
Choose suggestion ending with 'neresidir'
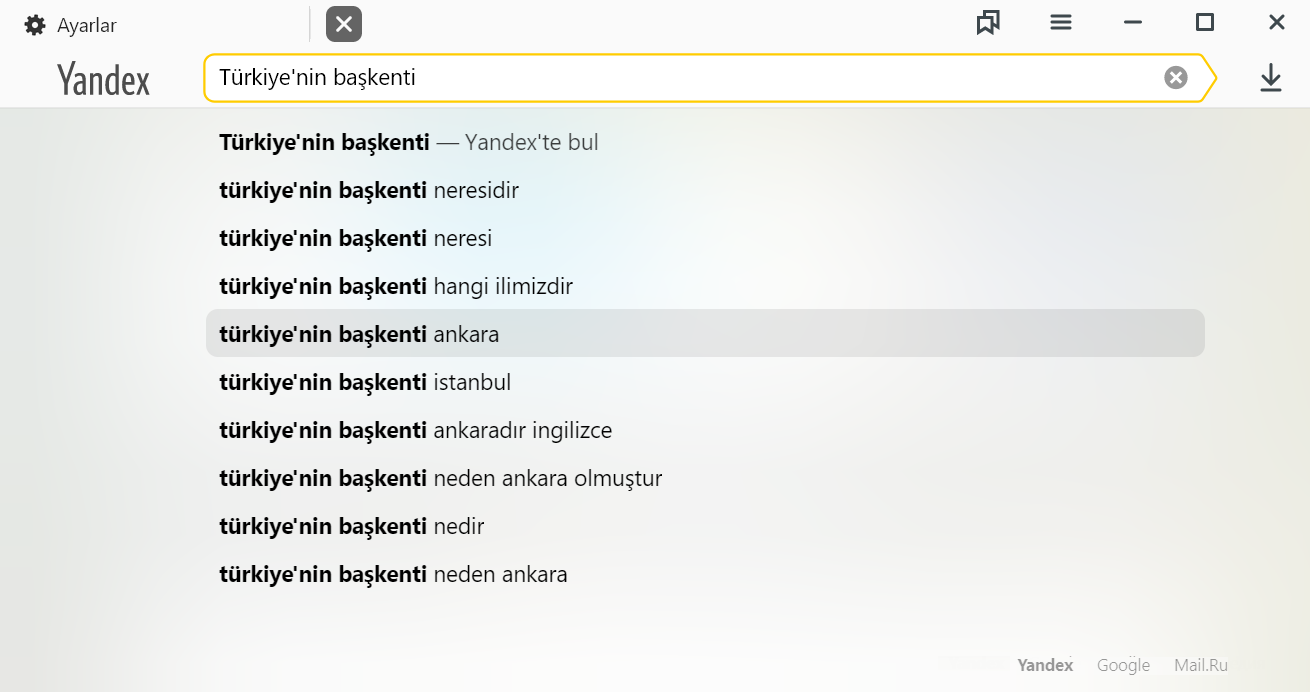705,190
